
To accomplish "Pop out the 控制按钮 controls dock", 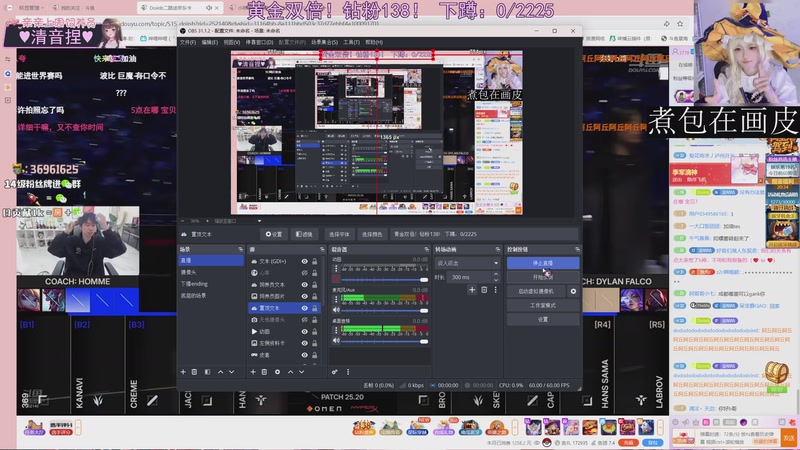I will pos(577,249).
